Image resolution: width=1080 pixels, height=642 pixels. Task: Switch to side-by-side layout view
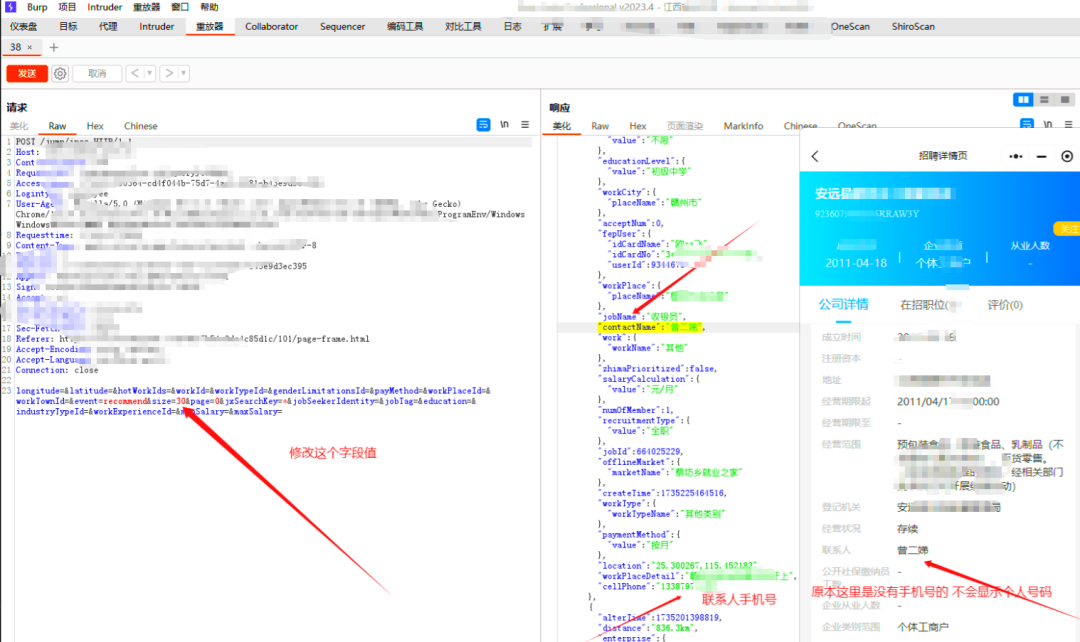[x=1024, y=100]
